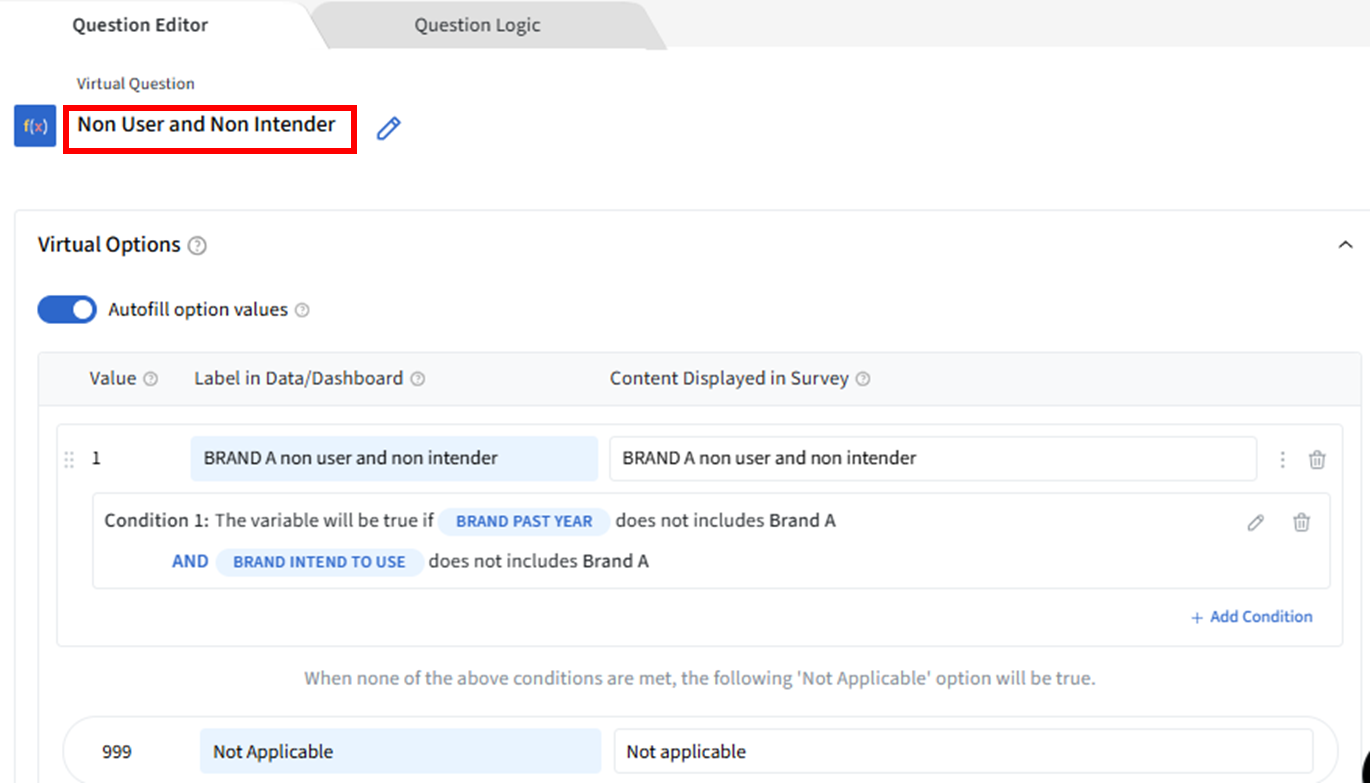Click help icon beside Virtual Options heading
1370x783 pixels.
(197, 246)
